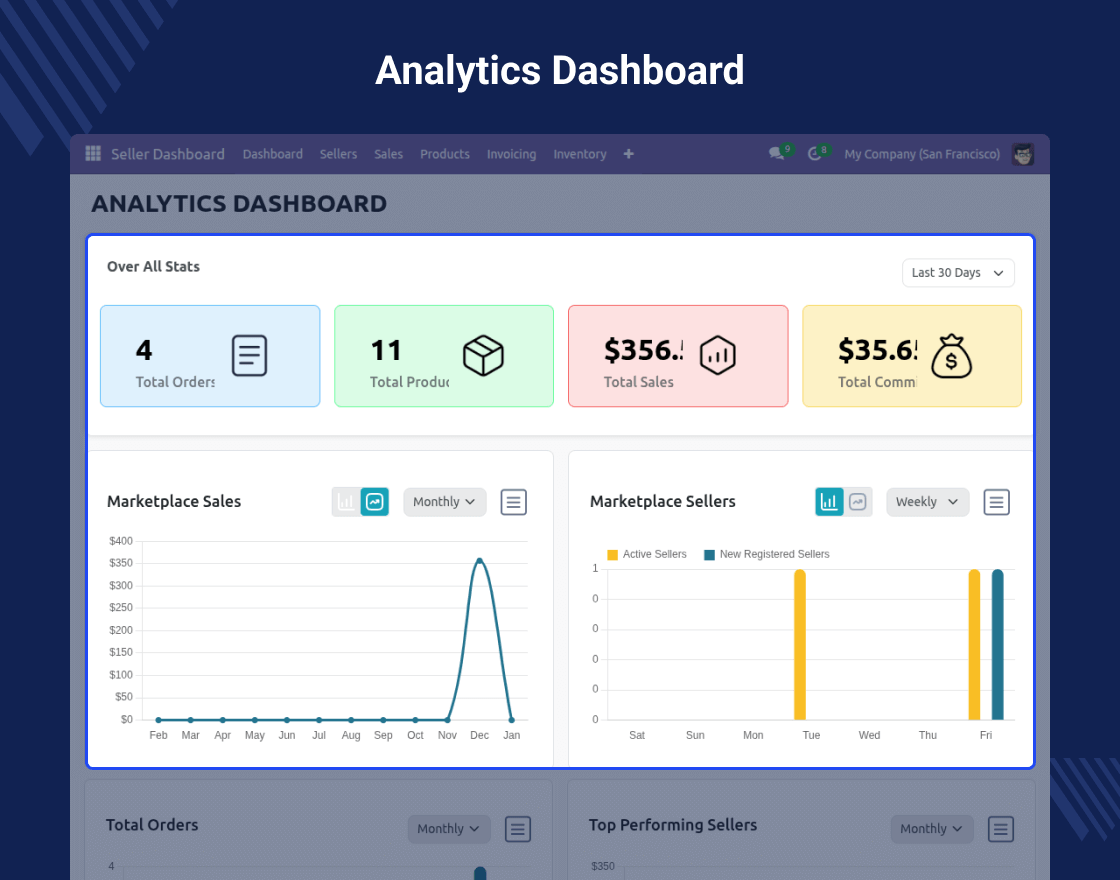Click the Nov data point on sales chart
This screenshot has height=880, width=1120.
point(447,719)
